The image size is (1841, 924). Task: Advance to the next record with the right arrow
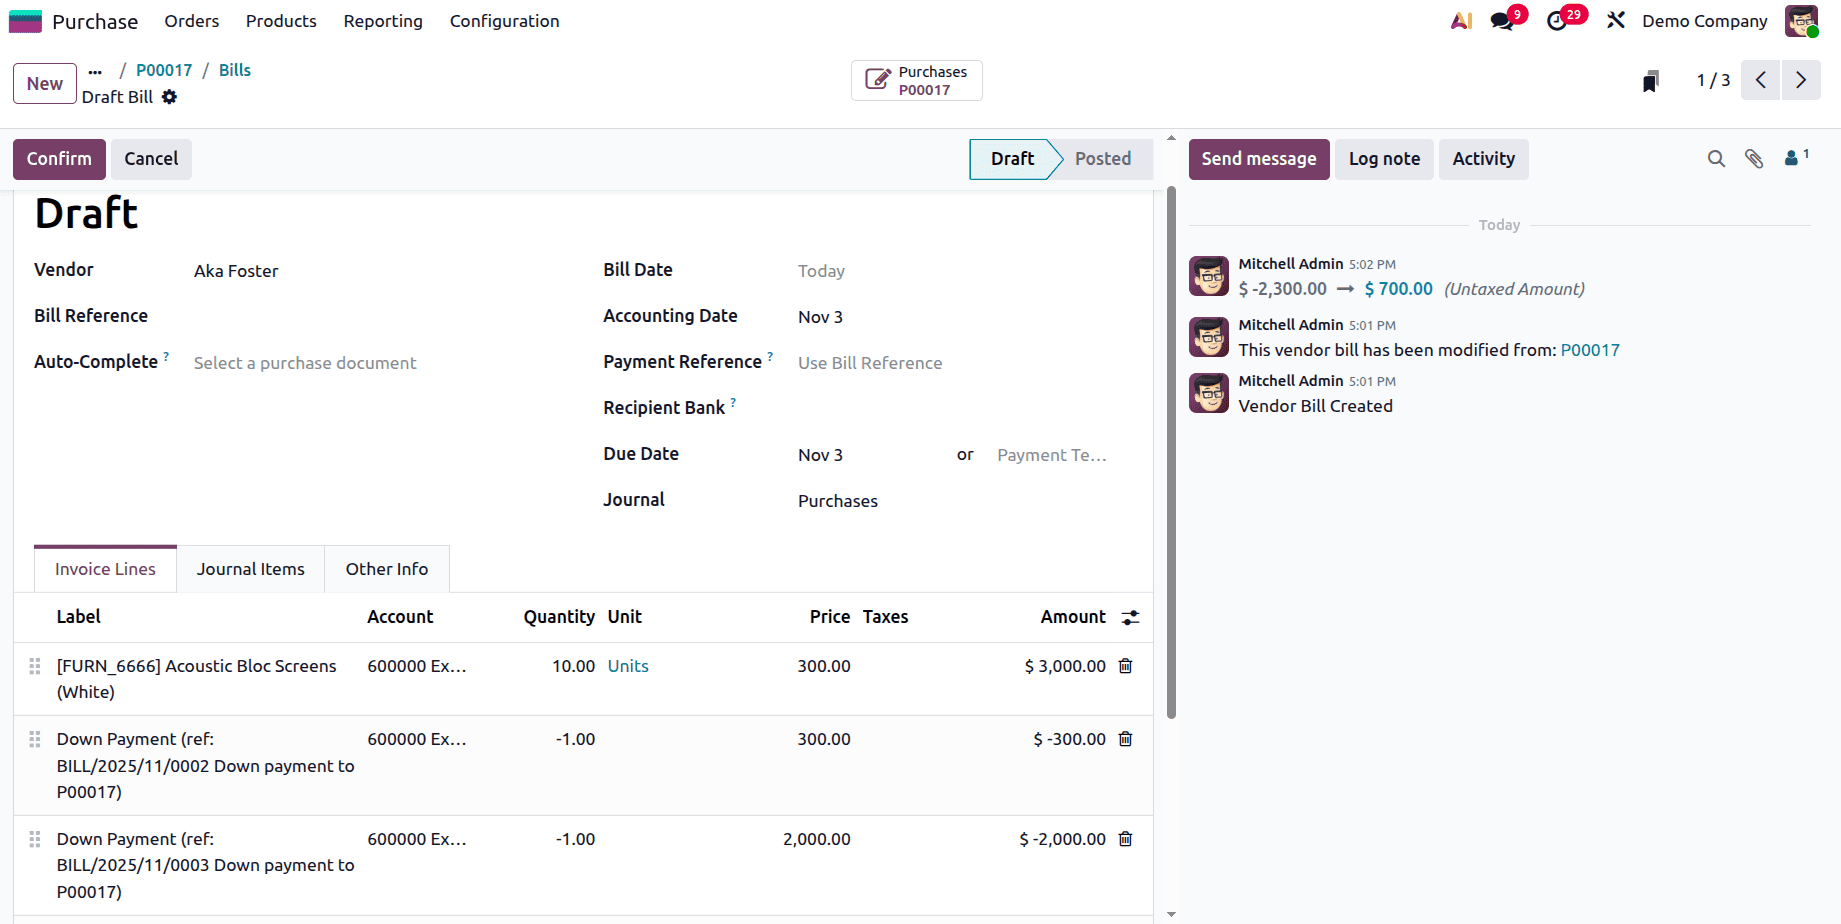[x=1801, y=80]
